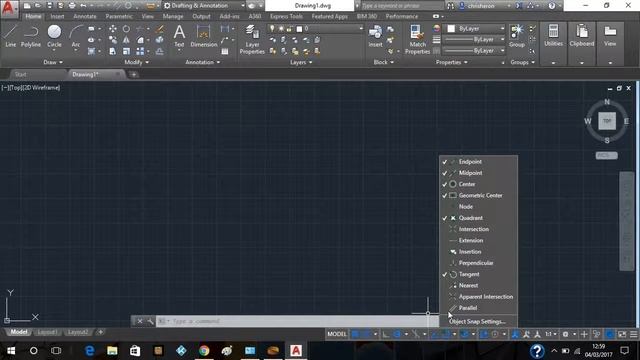The width and height of the screenshot is (640, 360).
Task: Open the Drafting & Annotation workspace dropdown
Action: [204, 6]
